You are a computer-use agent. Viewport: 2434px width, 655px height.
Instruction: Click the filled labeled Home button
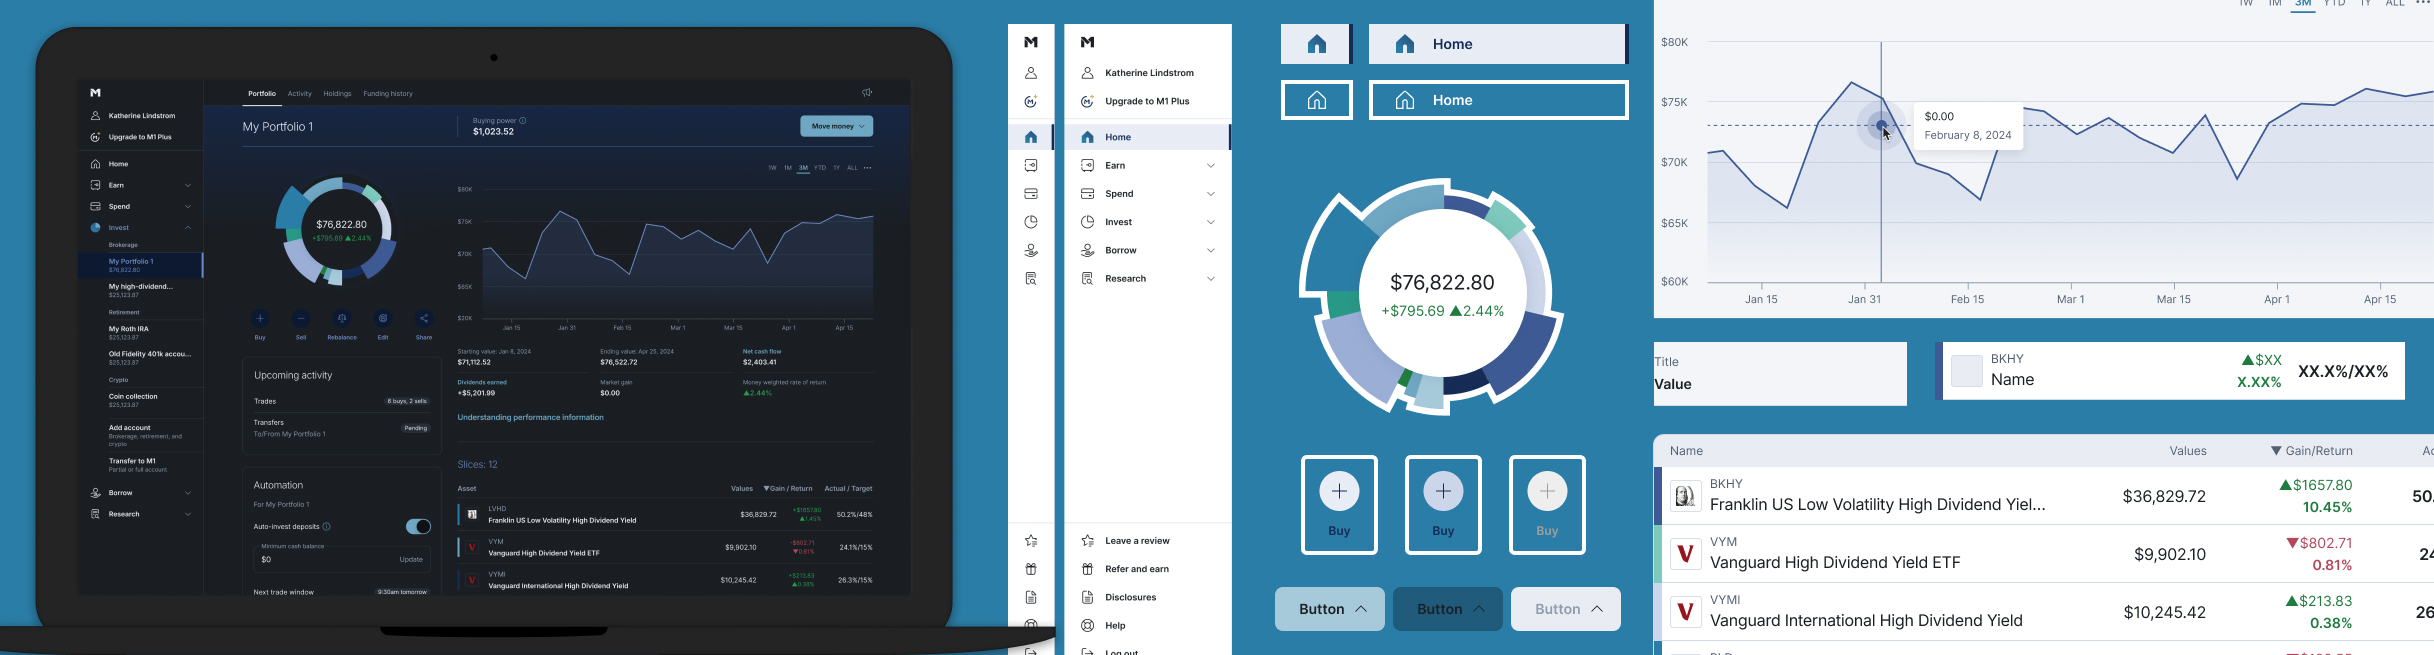click(x=1498, y=44)
